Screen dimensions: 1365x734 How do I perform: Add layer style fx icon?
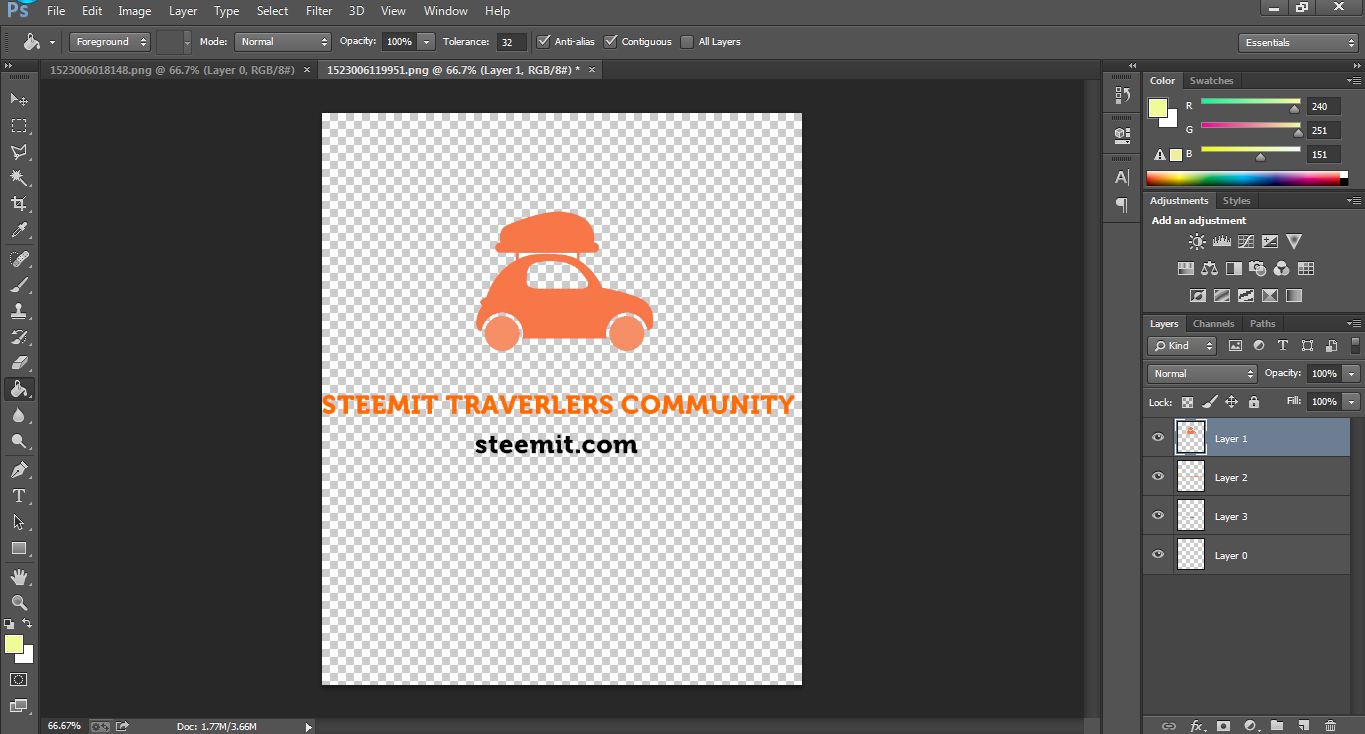[x=1196, y=725]
